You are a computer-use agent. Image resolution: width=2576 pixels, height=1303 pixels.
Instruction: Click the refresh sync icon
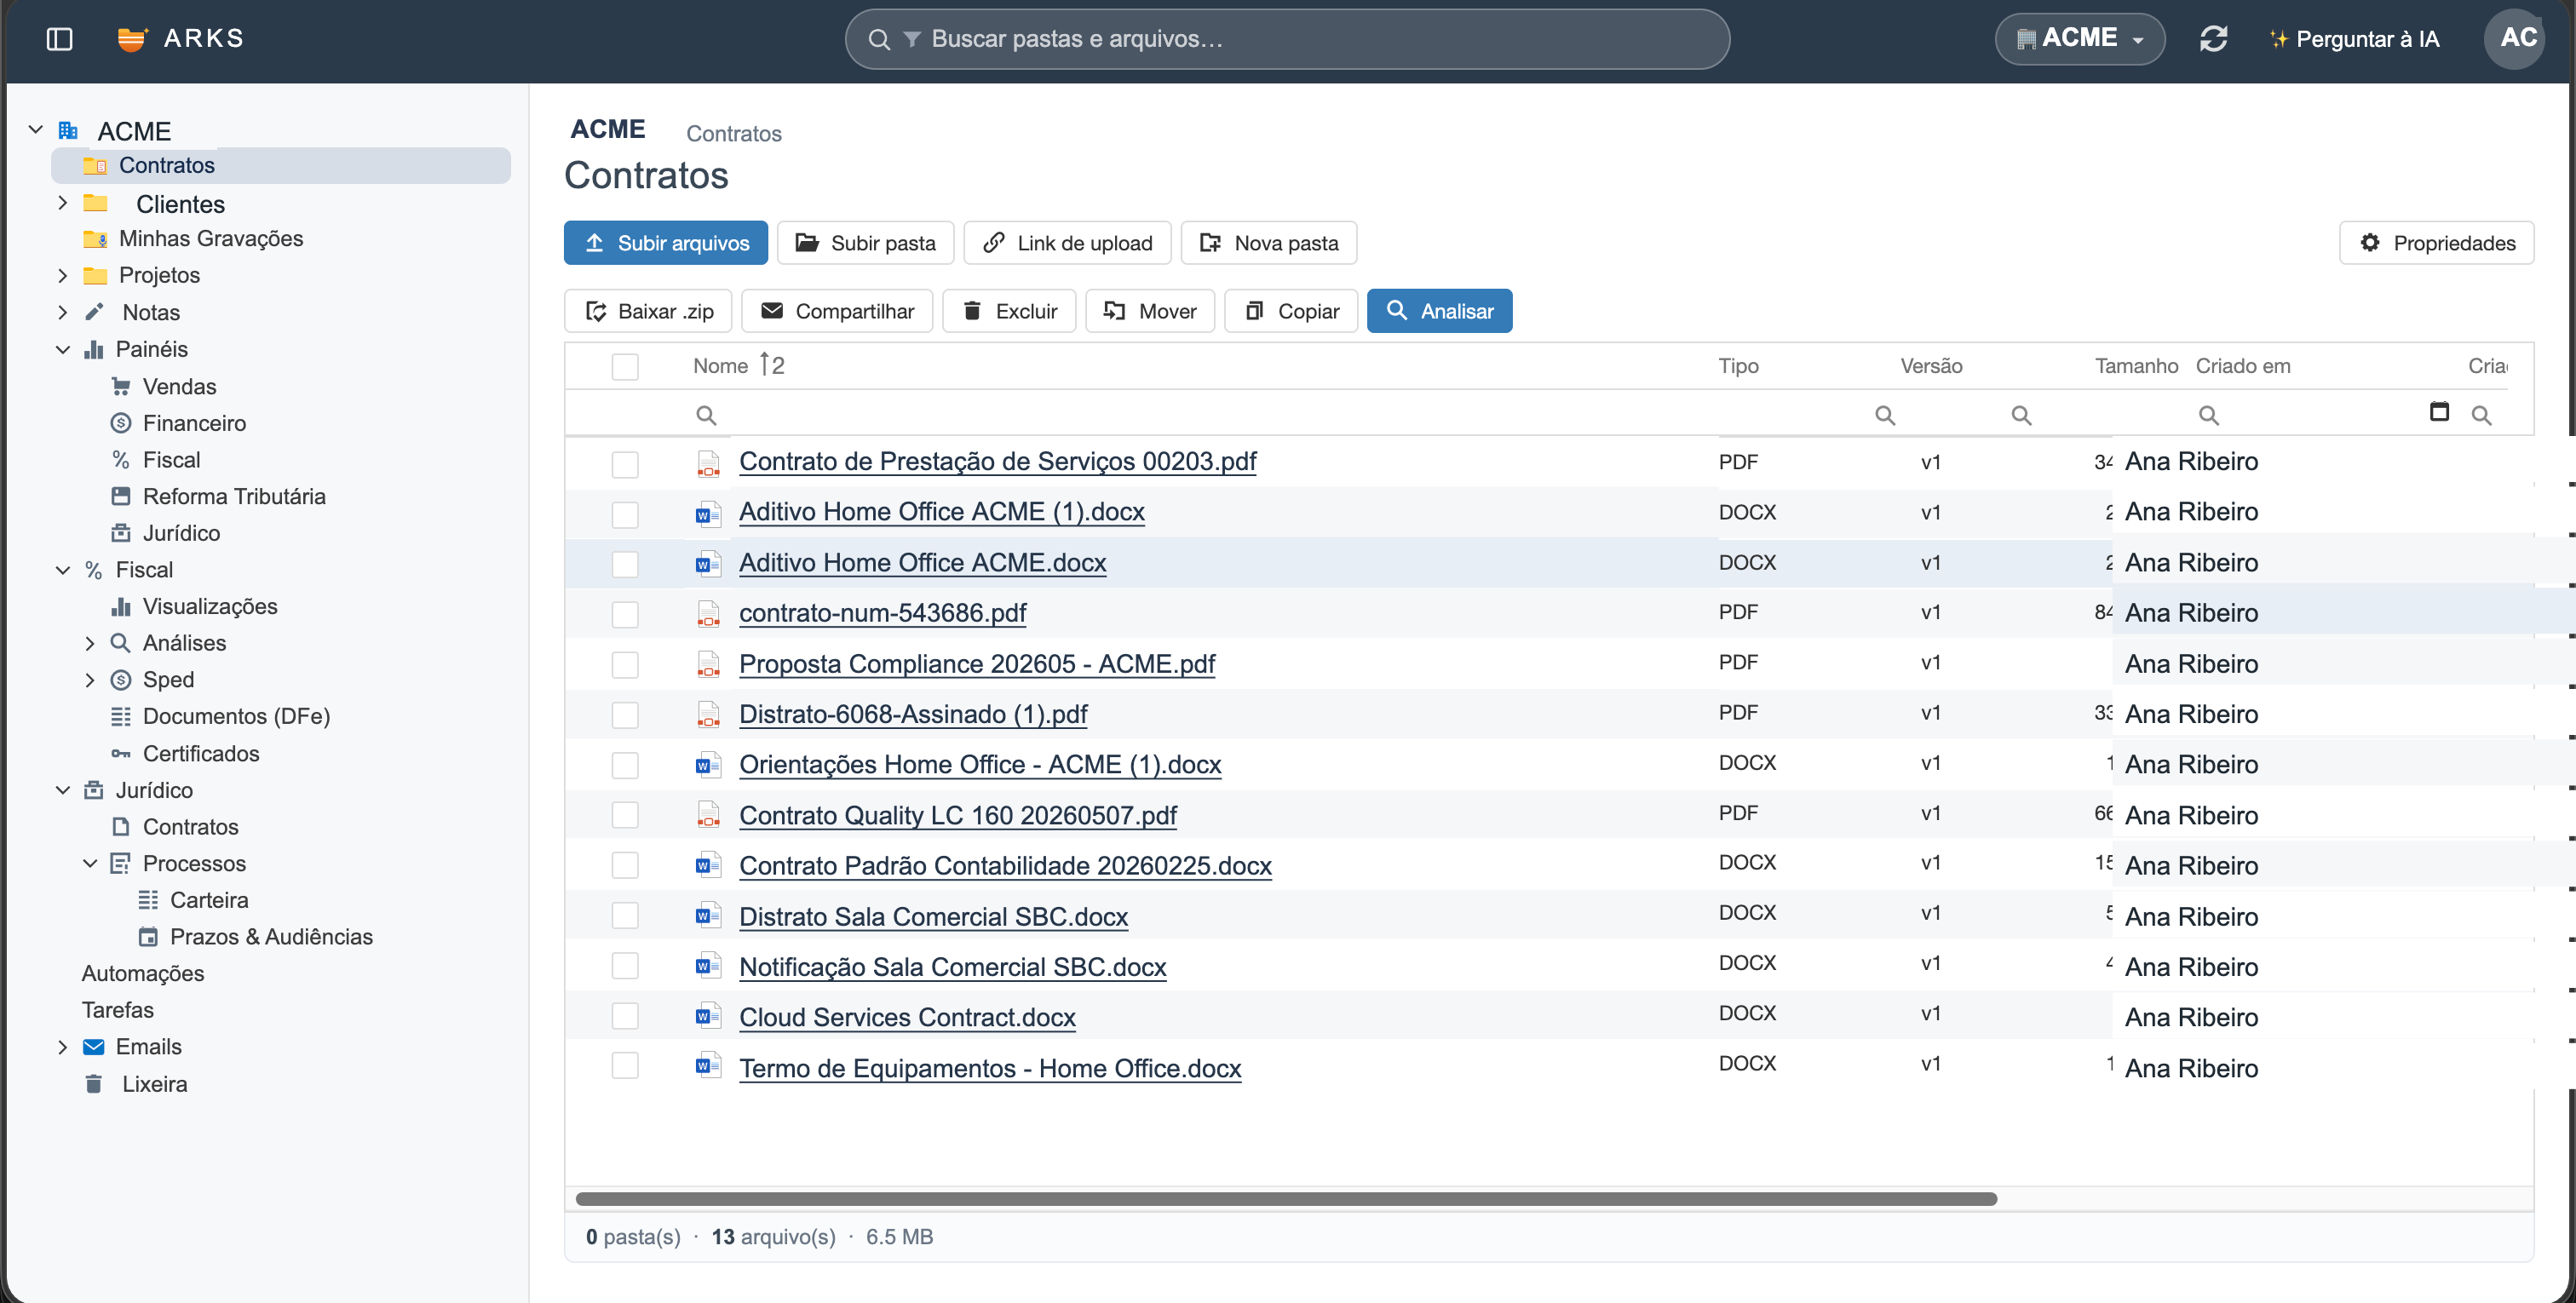2213,39
